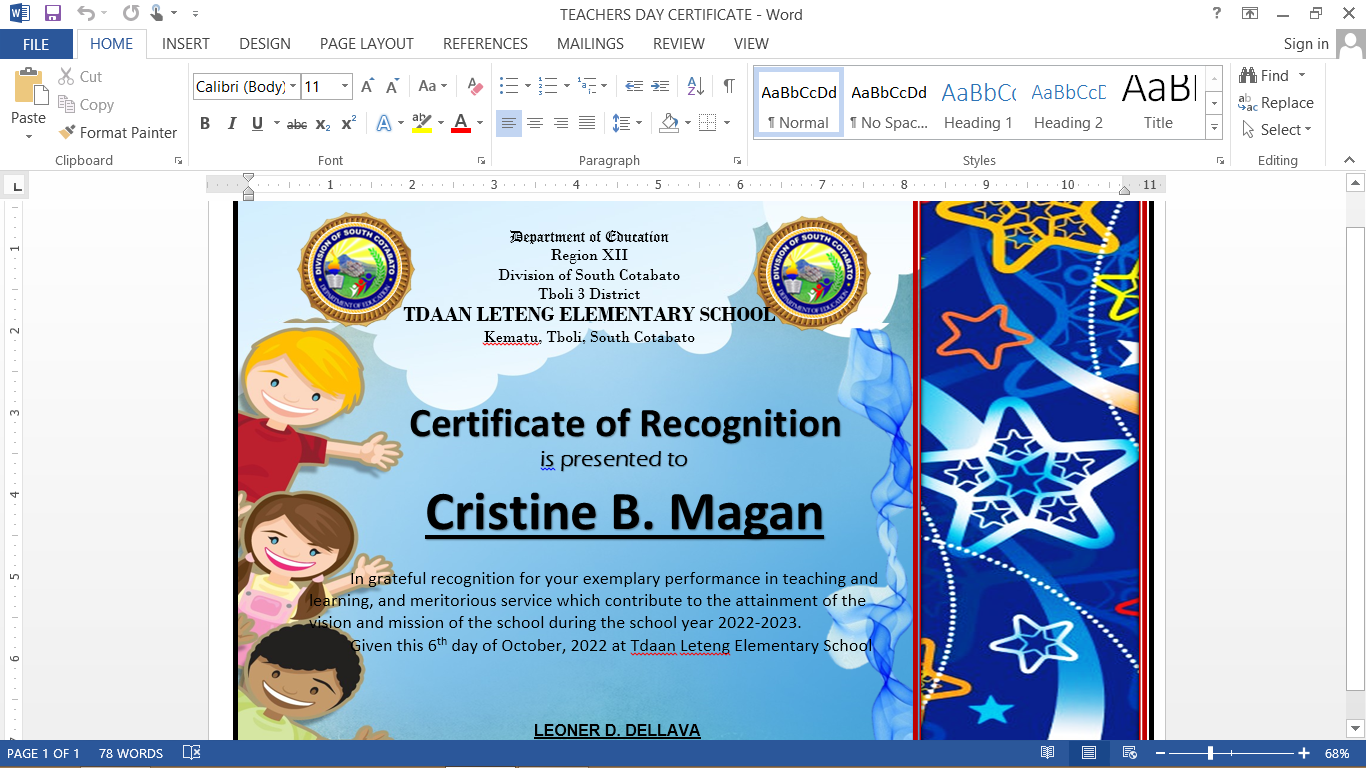Click the Sign in link
The width and height of the screenshot is (1366, 768).
click(x=1306, y=44)
